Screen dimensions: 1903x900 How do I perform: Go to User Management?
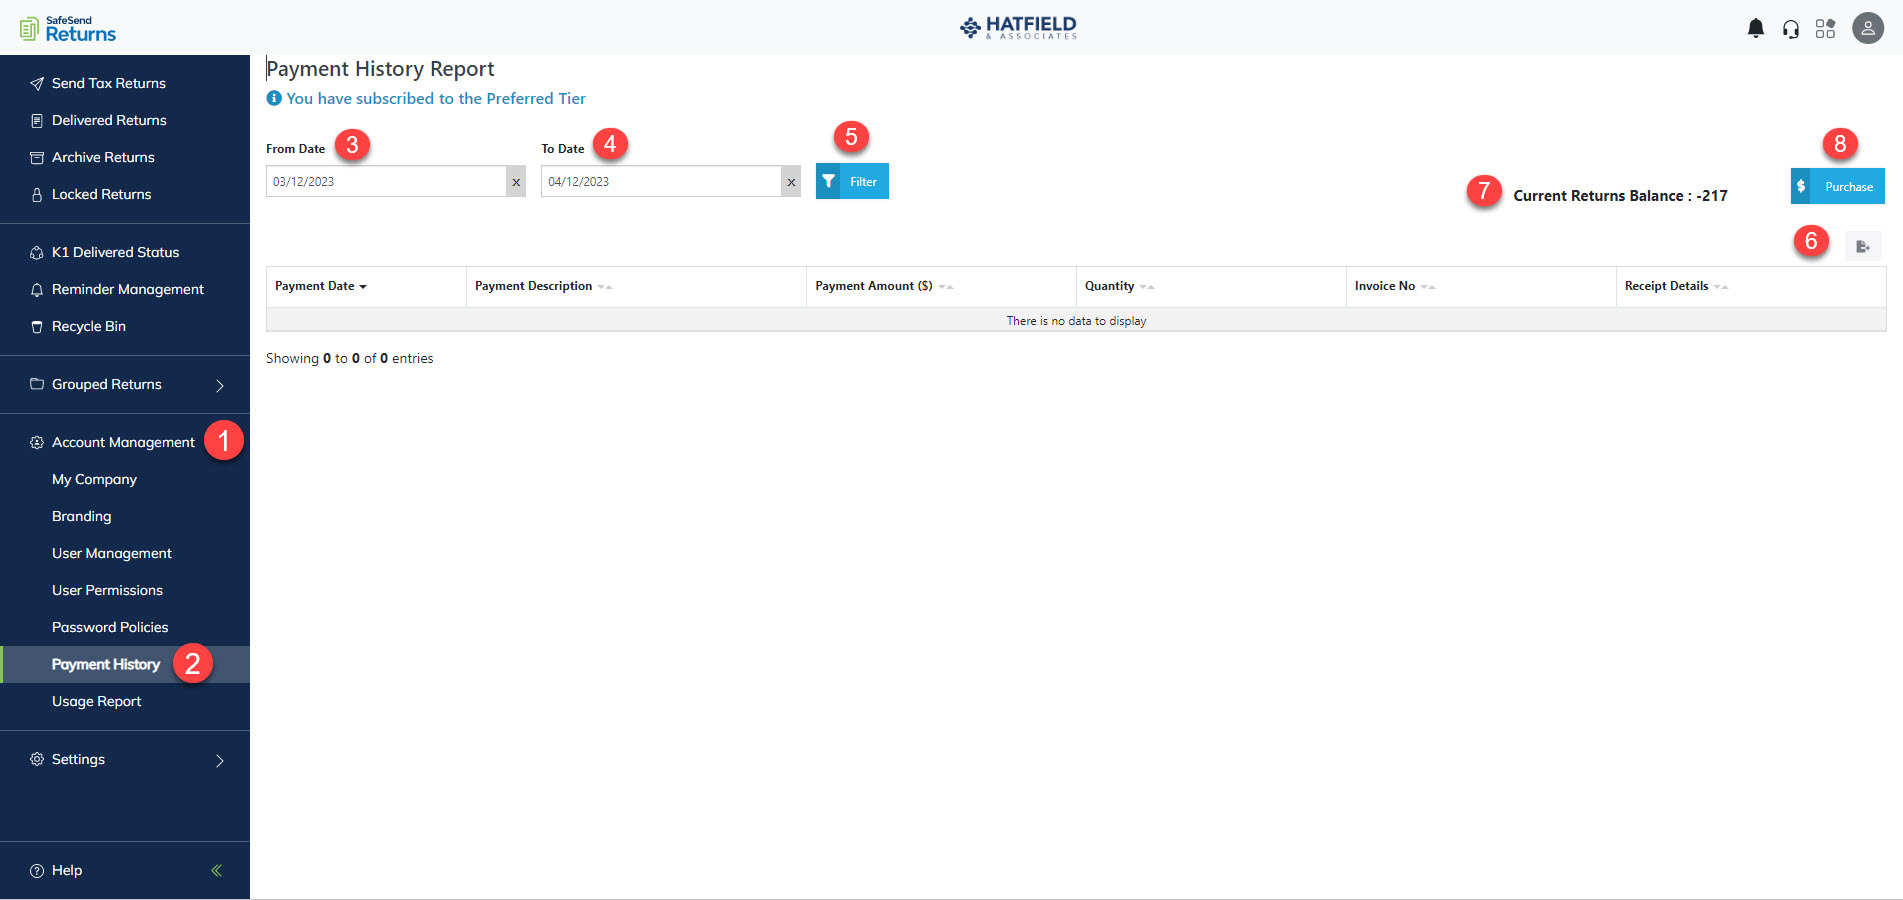[111, 553]
